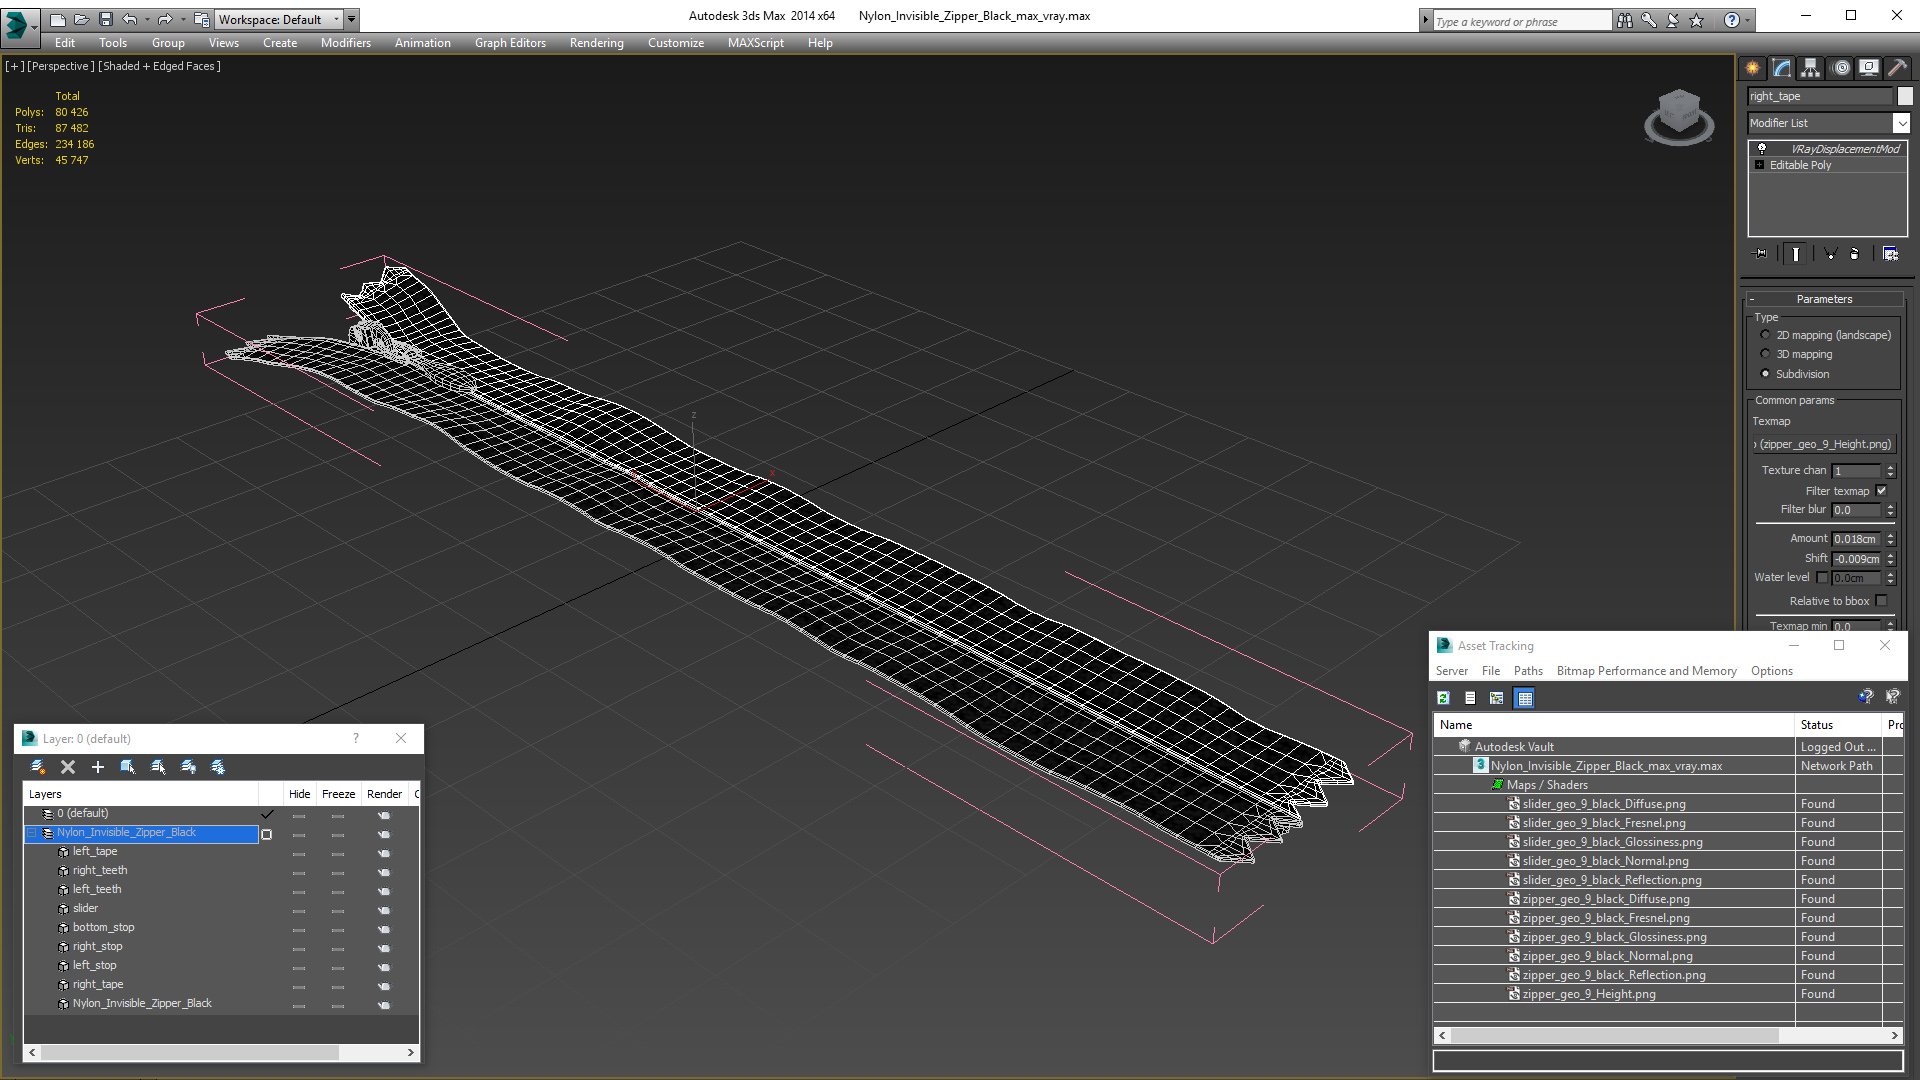Click Add Selected Objects plus icon
The image size is (1920, 1080).
click(98, 767)
